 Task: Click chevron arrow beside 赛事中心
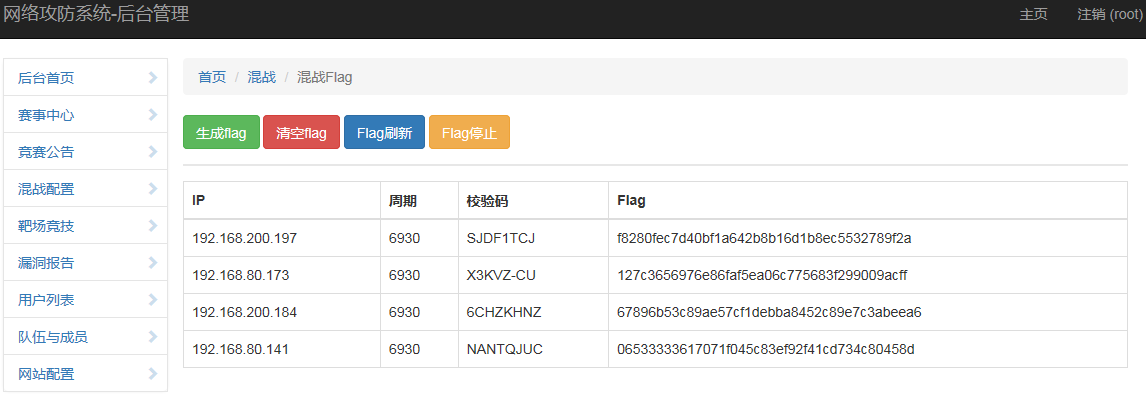pyautogui.click(x=153, y=115)
